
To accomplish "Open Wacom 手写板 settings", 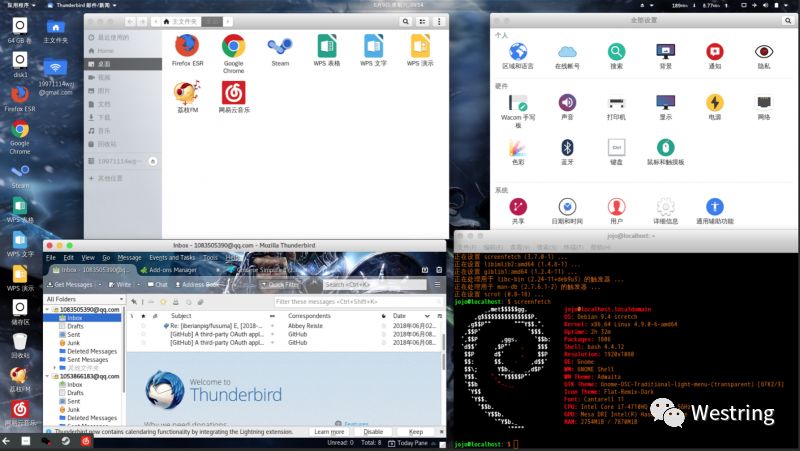I will pyautogui.click(x=518, y=110).
